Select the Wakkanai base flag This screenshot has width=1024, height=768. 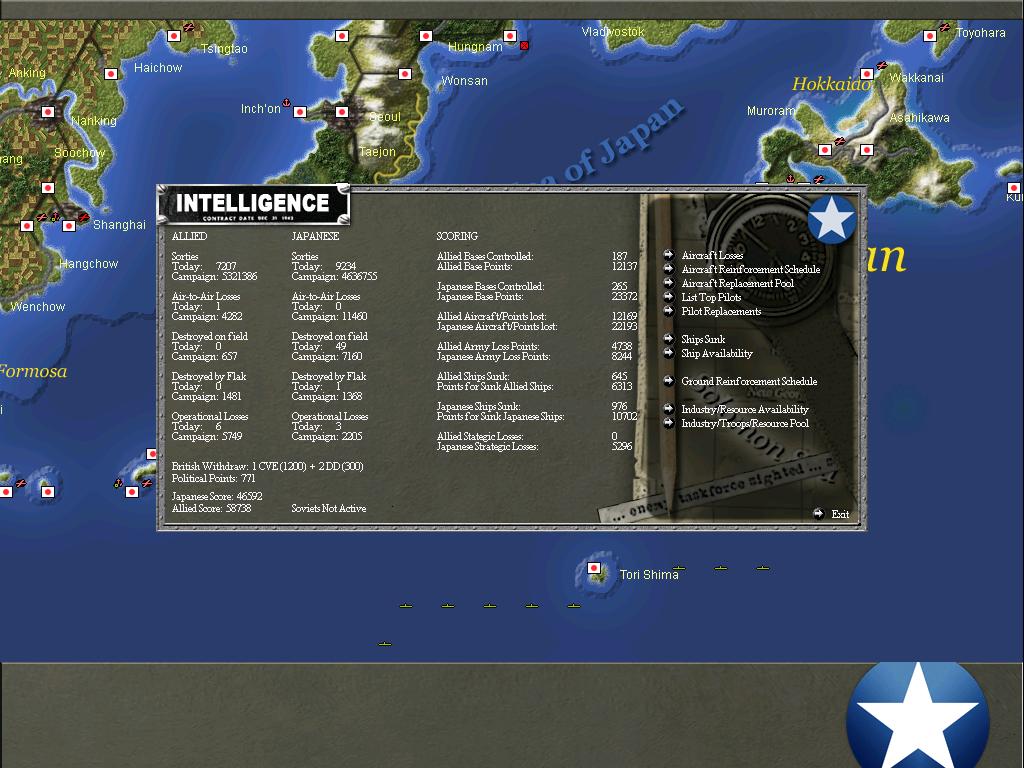867,74
